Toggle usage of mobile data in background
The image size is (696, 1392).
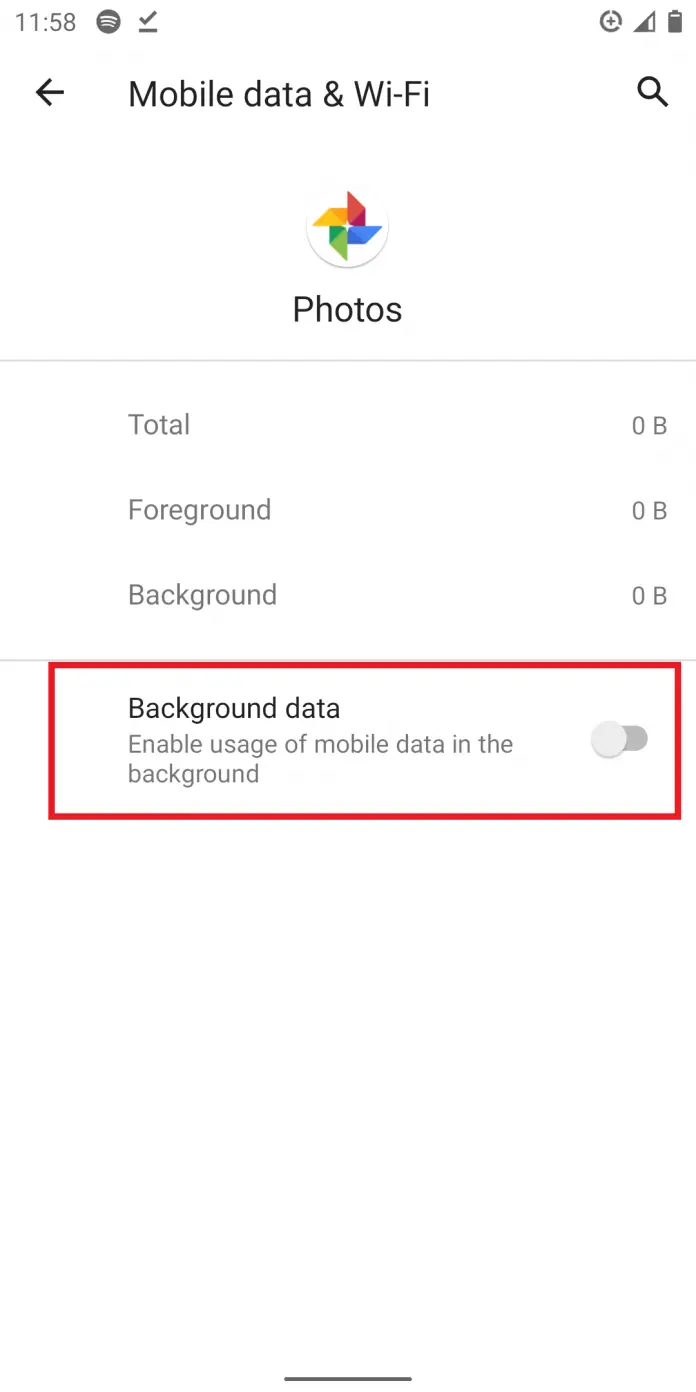pos(621,740)
